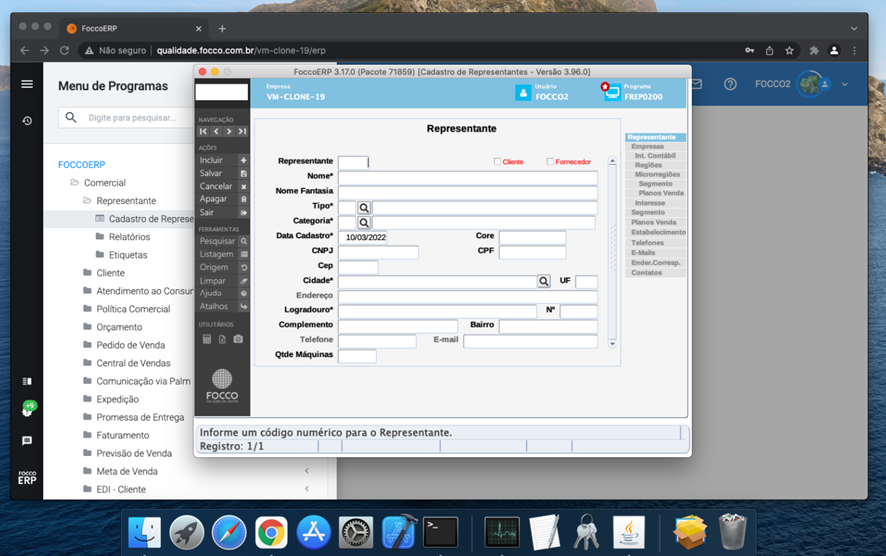Open Chrome tab list dropdown arrow

pyautogui.click(x=854, y=28)
